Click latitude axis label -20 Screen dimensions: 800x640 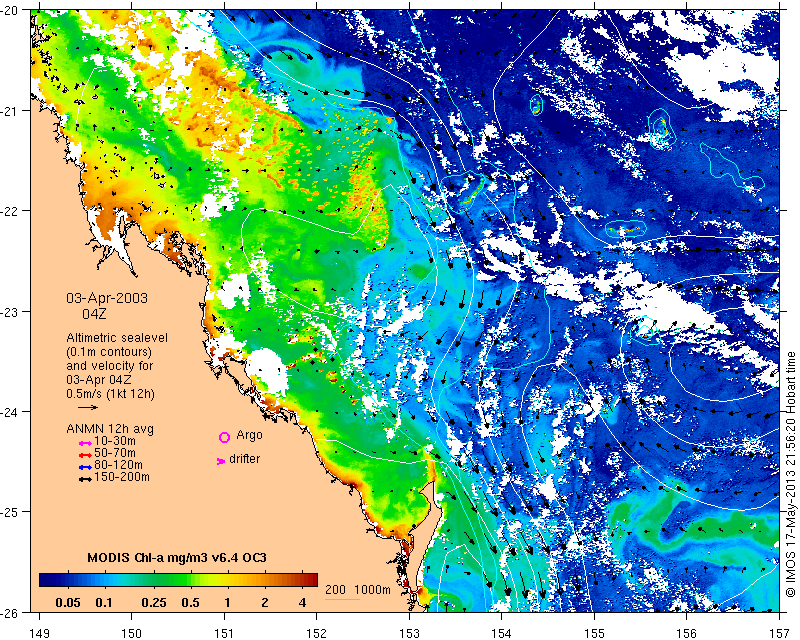9,11
